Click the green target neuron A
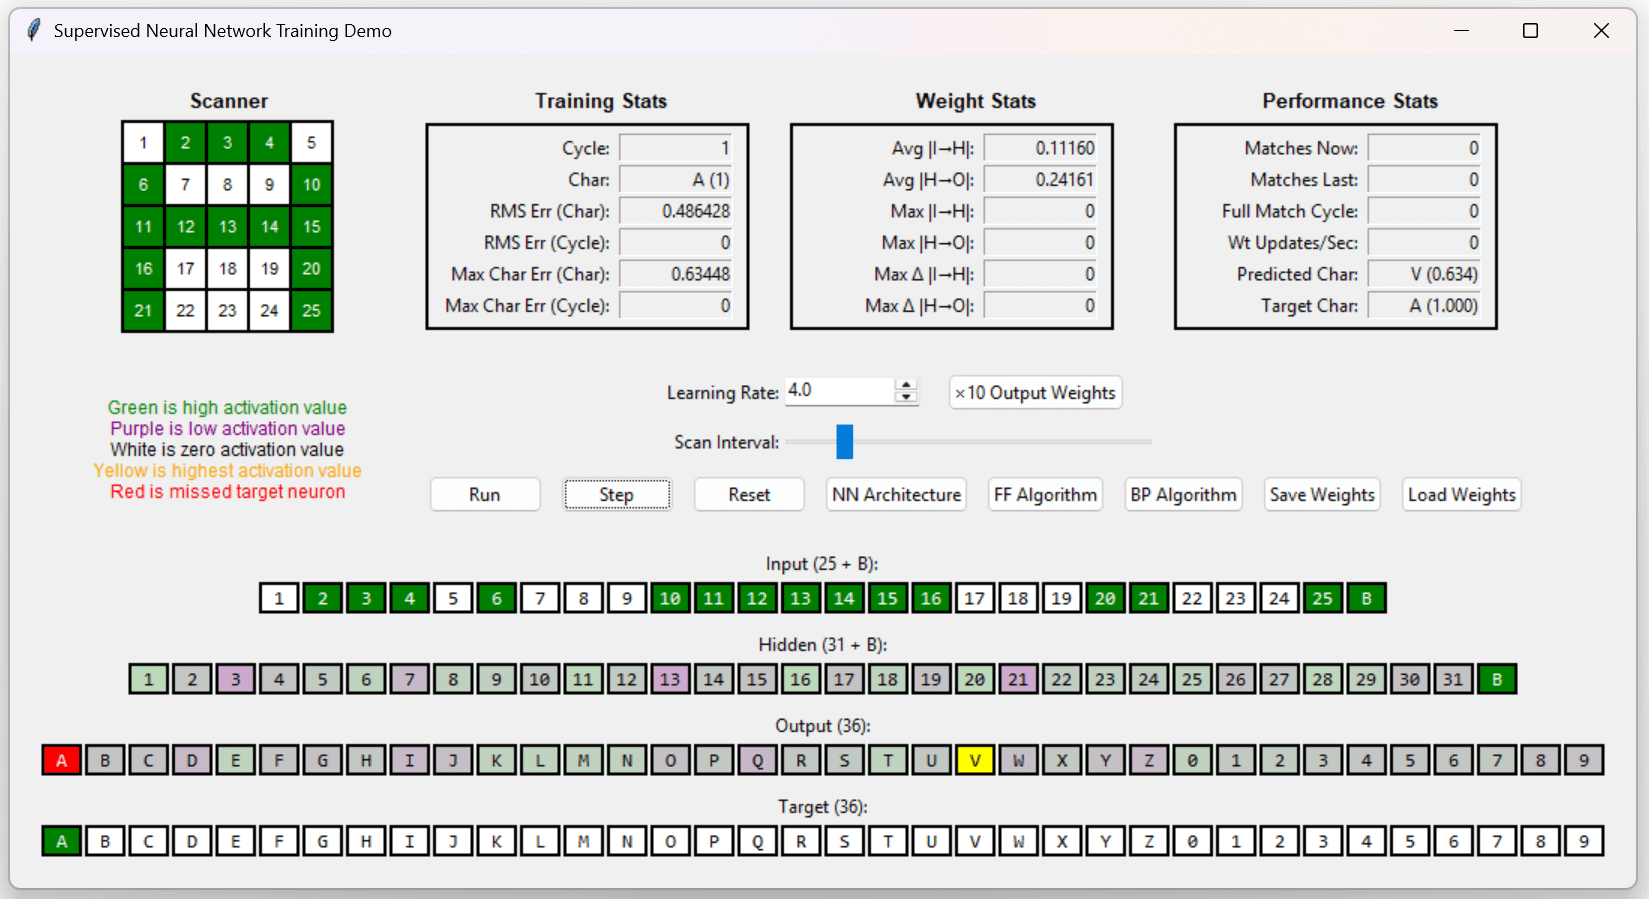The height and width of the screenshot is (899, 1649). (61, 841)
